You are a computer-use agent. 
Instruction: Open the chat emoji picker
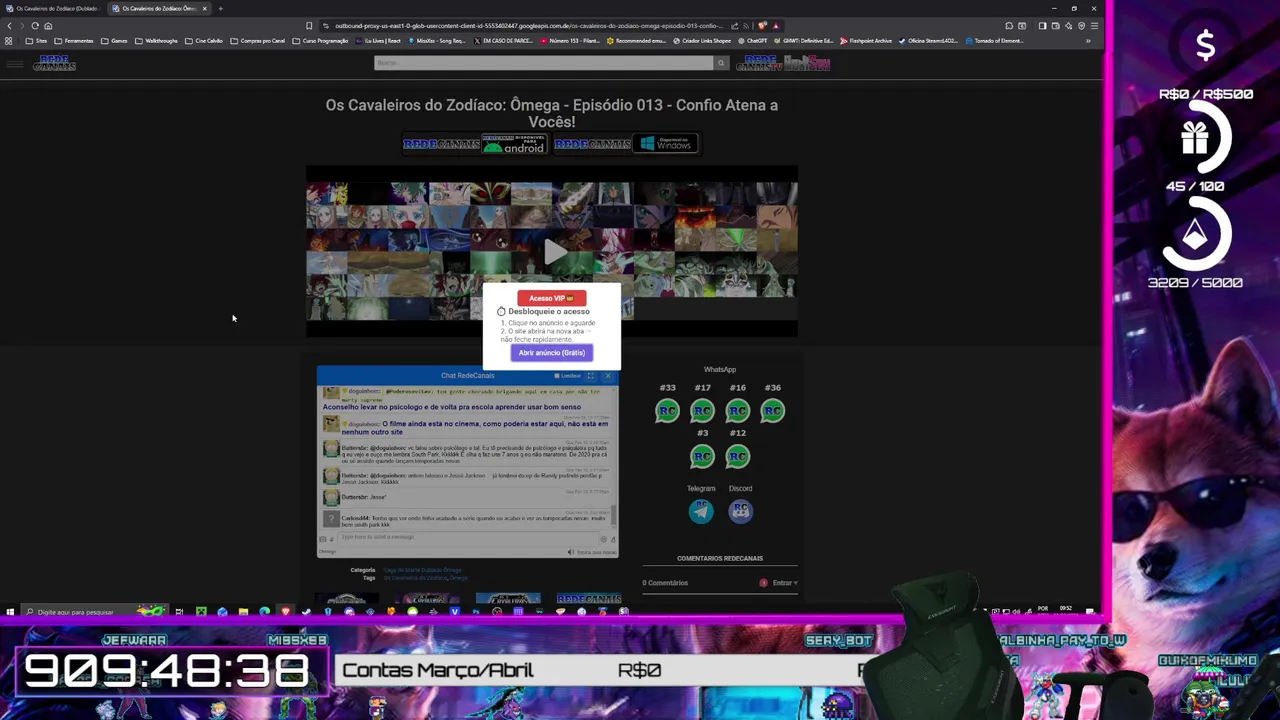[604, 539]
